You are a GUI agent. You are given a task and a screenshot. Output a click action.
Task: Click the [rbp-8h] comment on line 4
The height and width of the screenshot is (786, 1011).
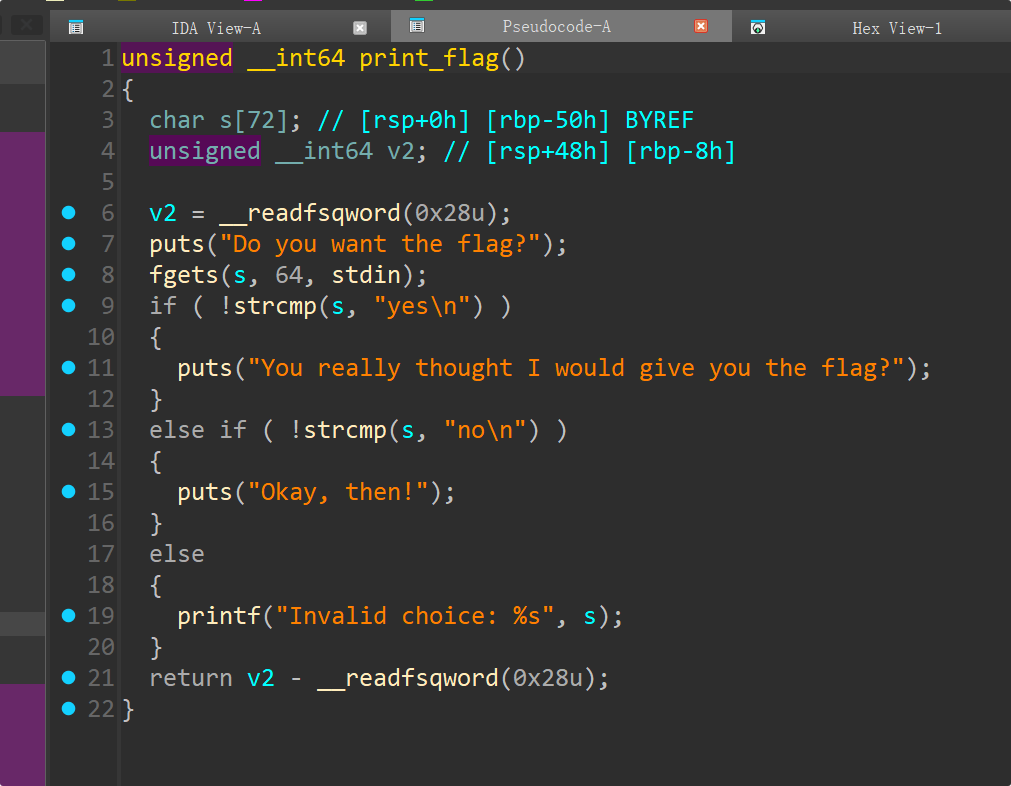(681, 152)
